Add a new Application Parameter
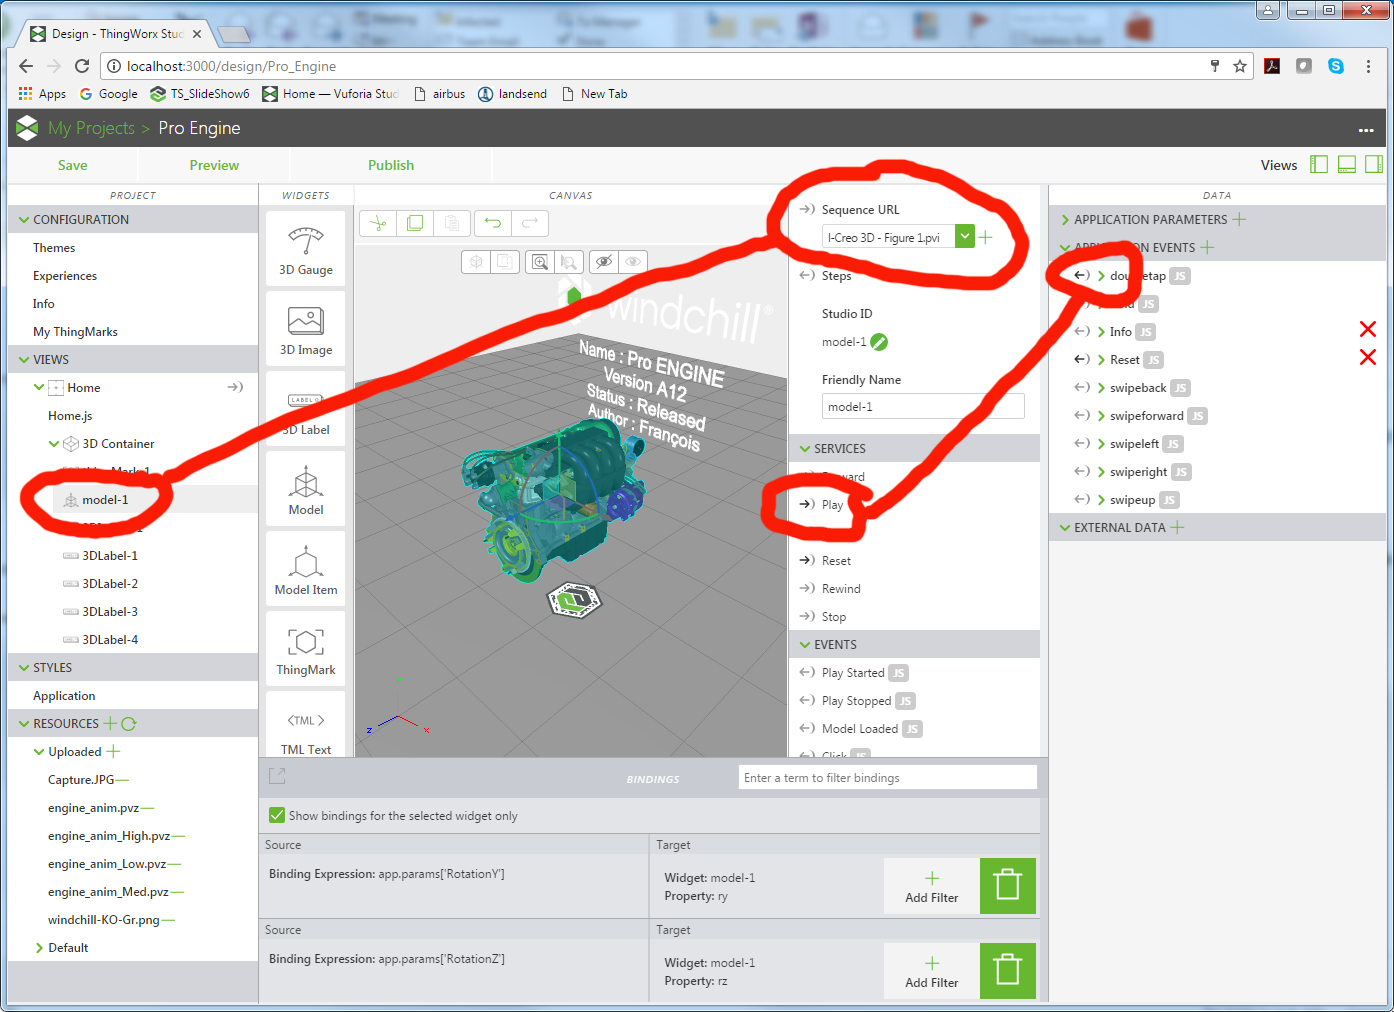Image resolution: width=1394 pixels, height=1012 pixels. [1240, 219]
